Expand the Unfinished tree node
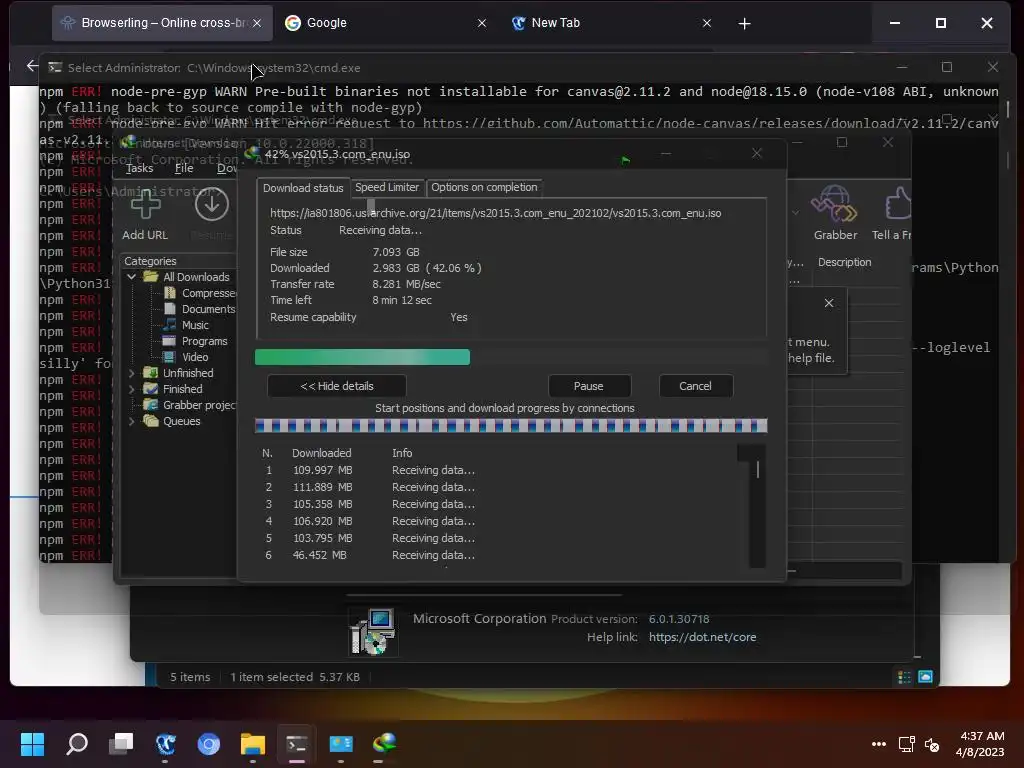1024x768 pixels. pyautogui.click(x=131, y=373)
